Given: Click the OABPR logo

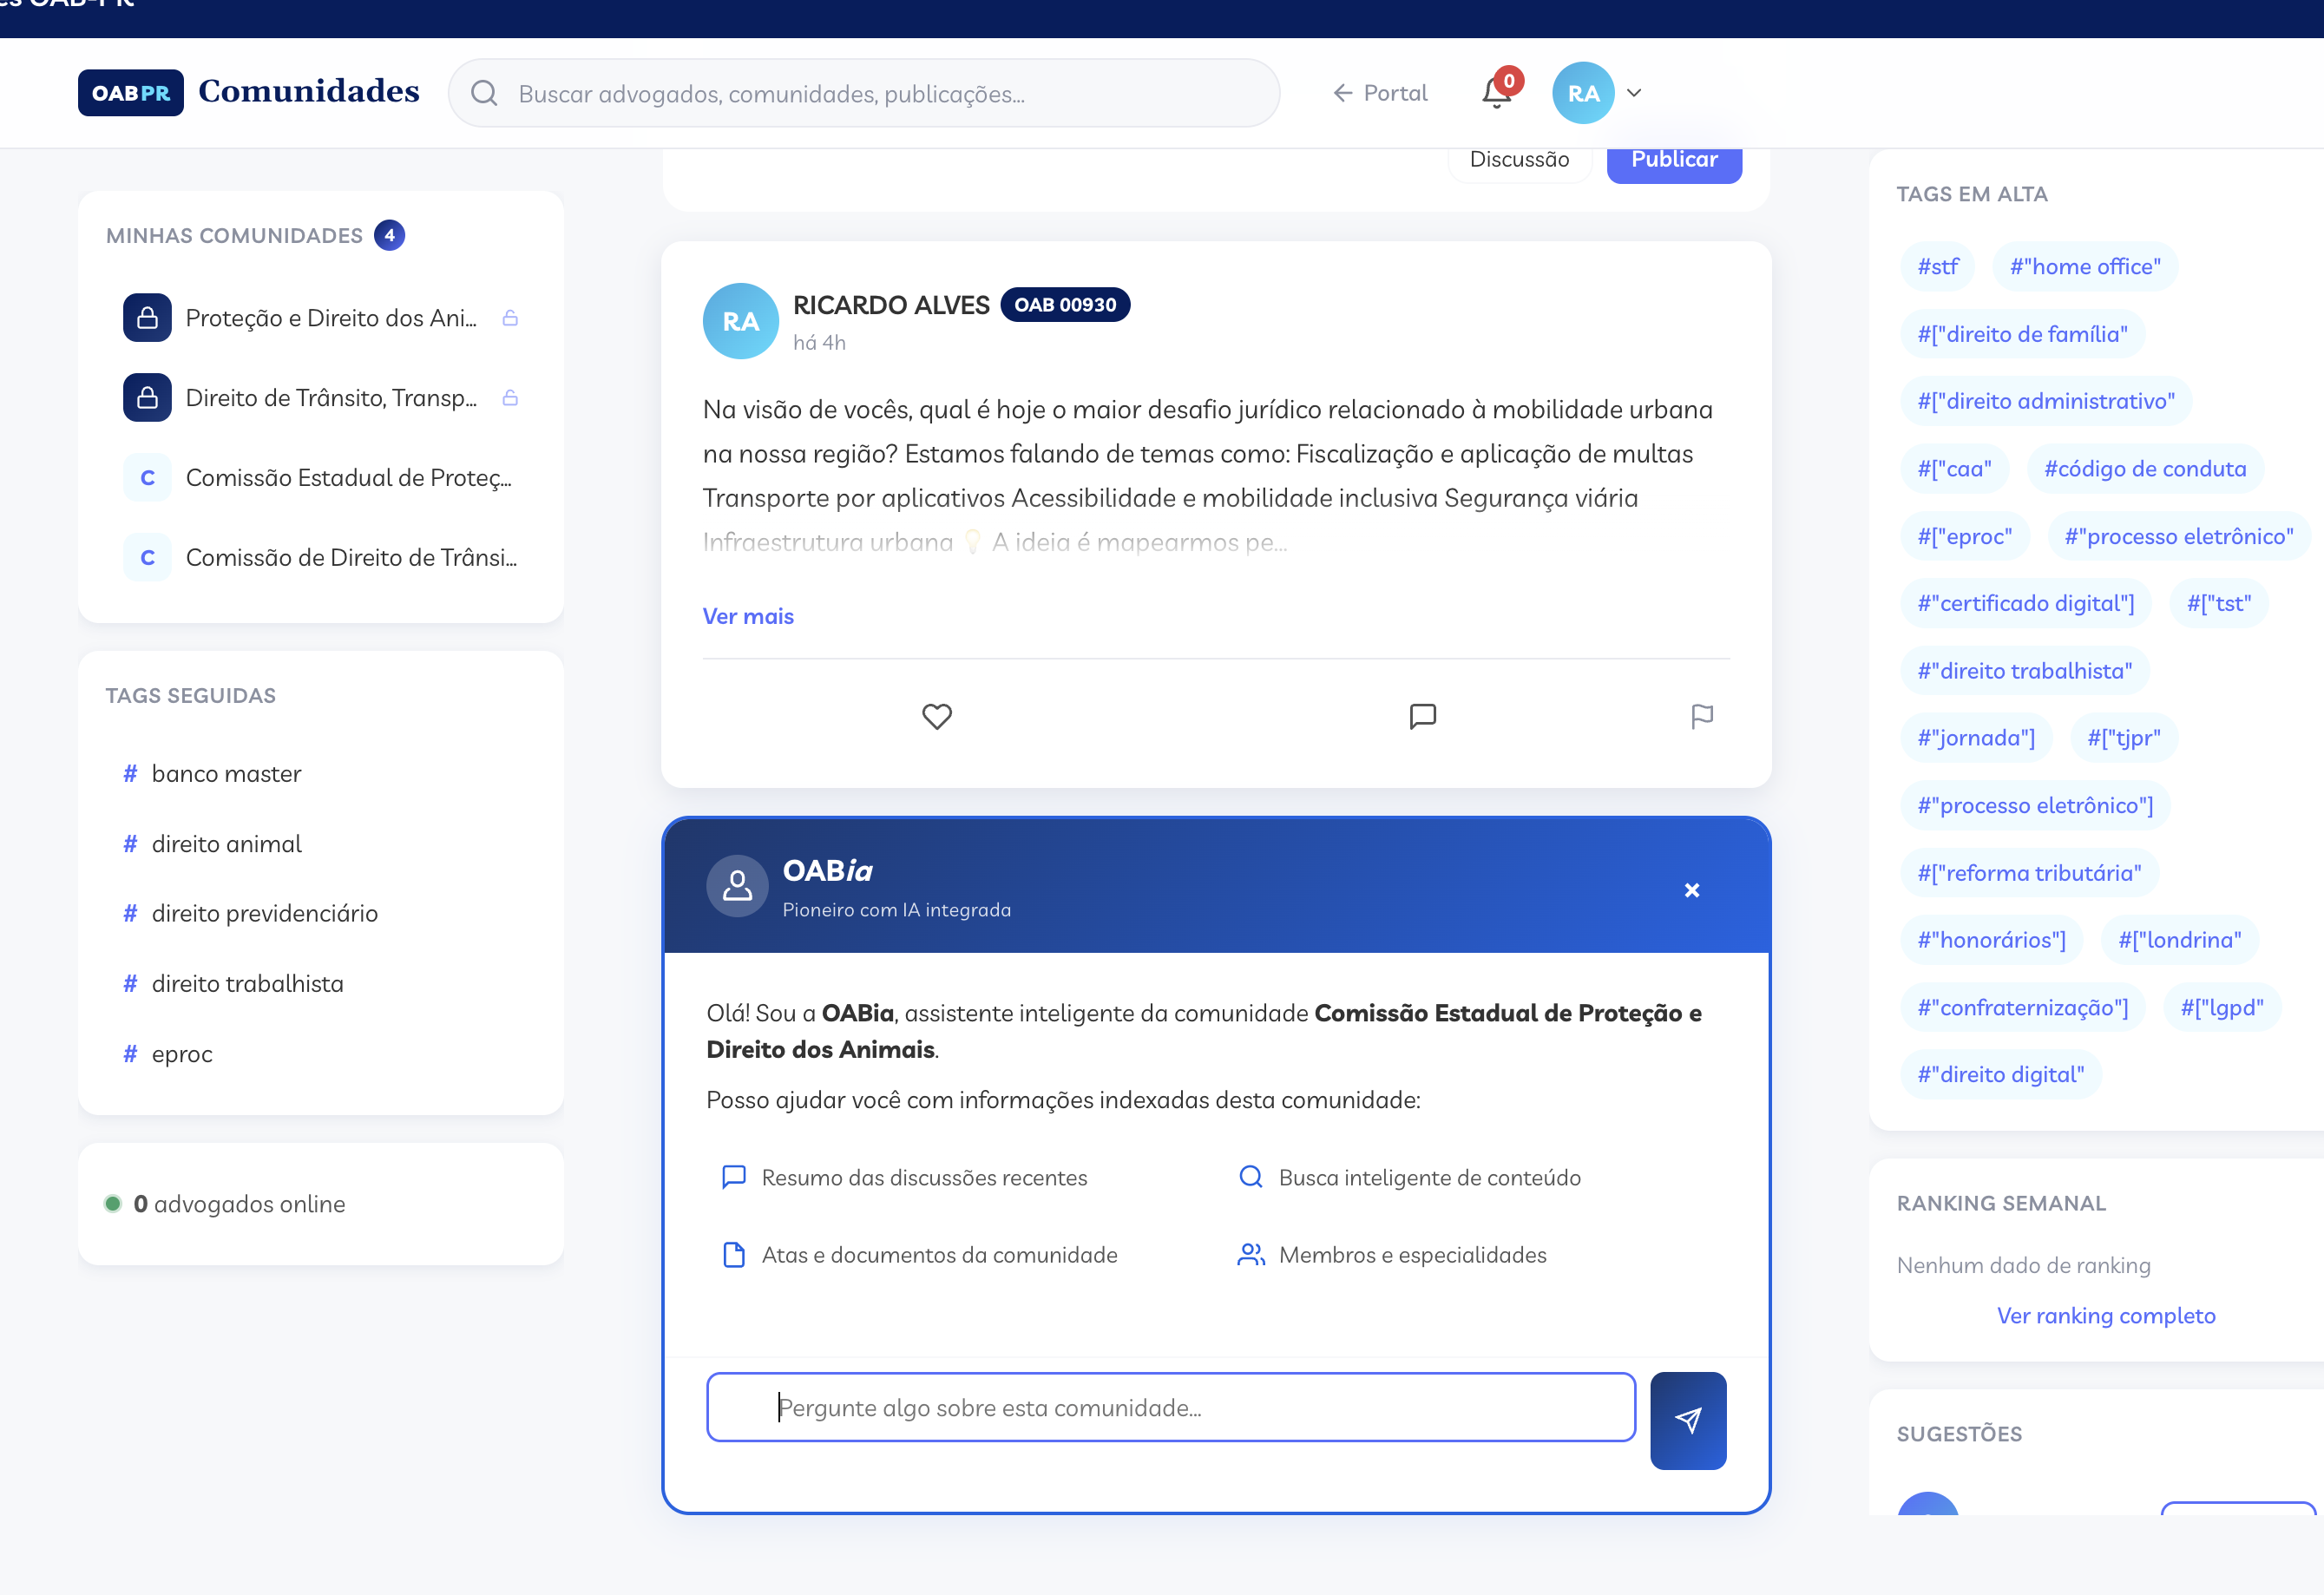Looking at the screenshot, I should pyautogui.click(x=131, y=93).
